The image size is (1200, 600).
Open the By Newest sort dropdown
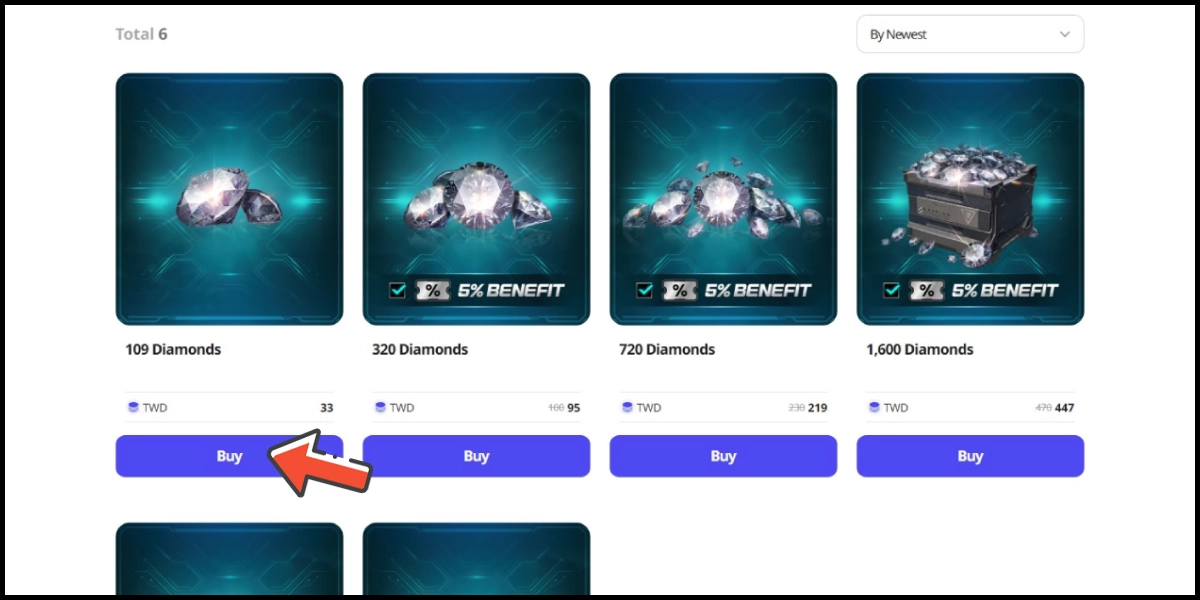(x=970, y=34)
